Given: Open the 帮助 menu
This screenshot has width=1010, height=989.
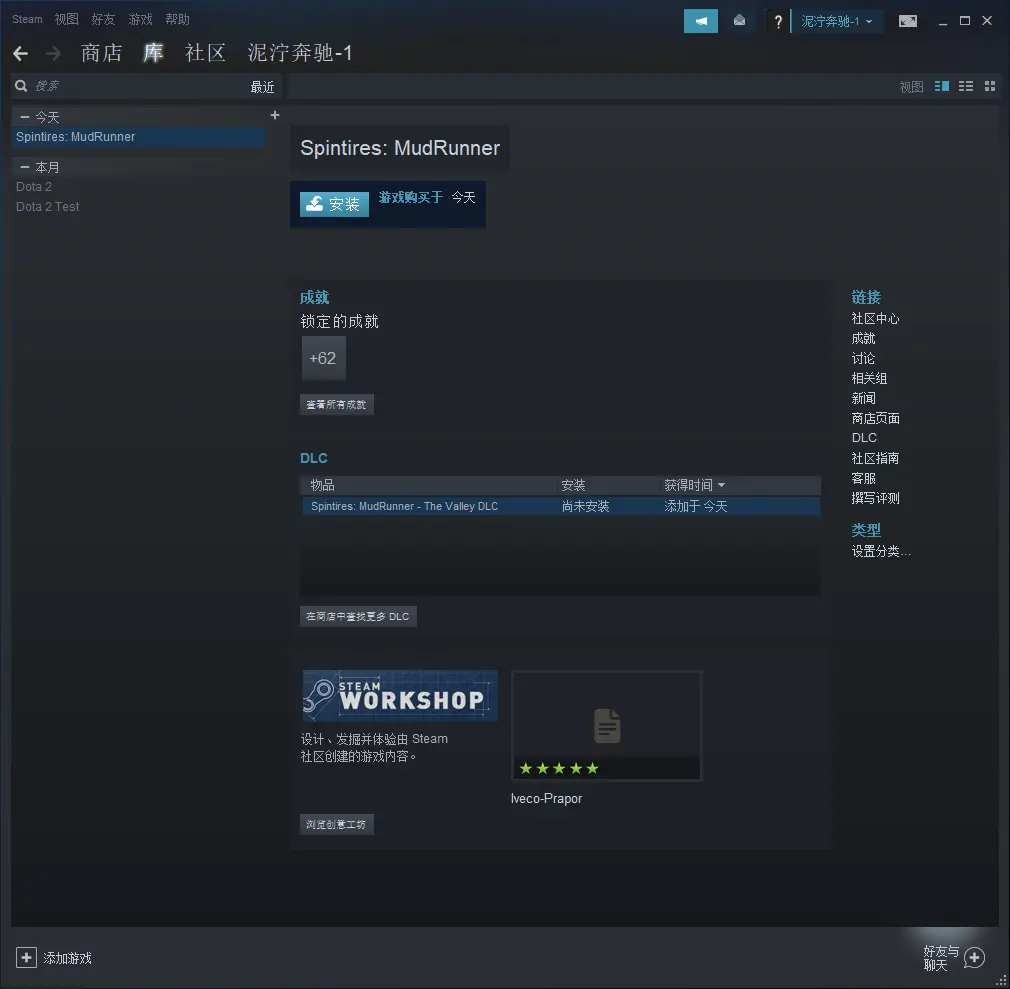Looking at the screenshot, I should click(177, 19).
